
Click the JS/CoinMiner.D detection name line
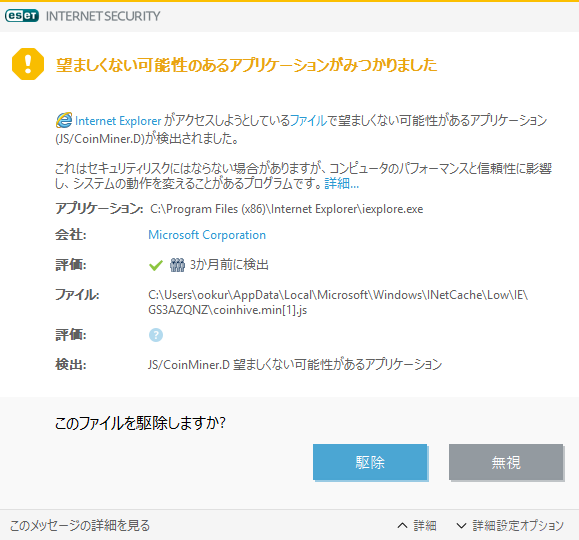click(295, 365)
